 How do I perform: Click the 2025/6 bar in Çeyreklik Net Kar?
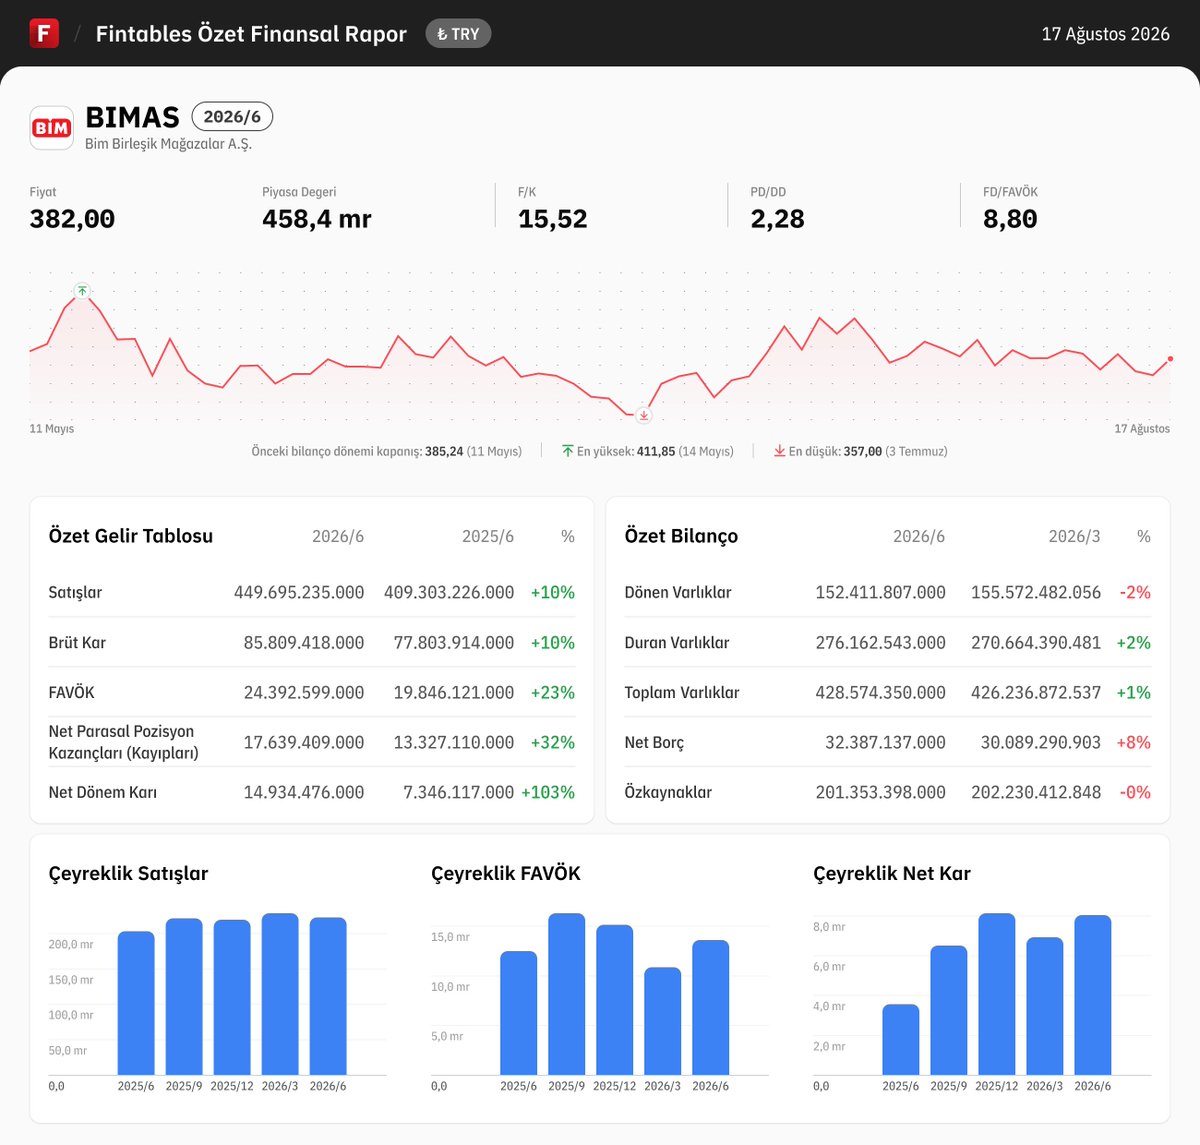click(901, 1040)
